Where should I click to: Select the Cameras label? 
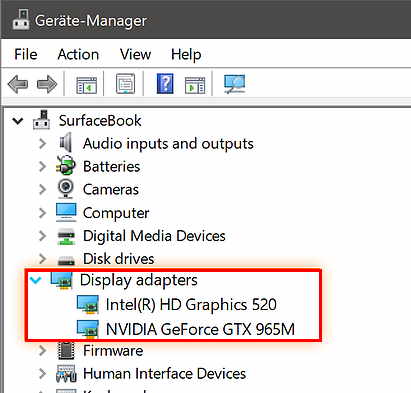point(111,190)
